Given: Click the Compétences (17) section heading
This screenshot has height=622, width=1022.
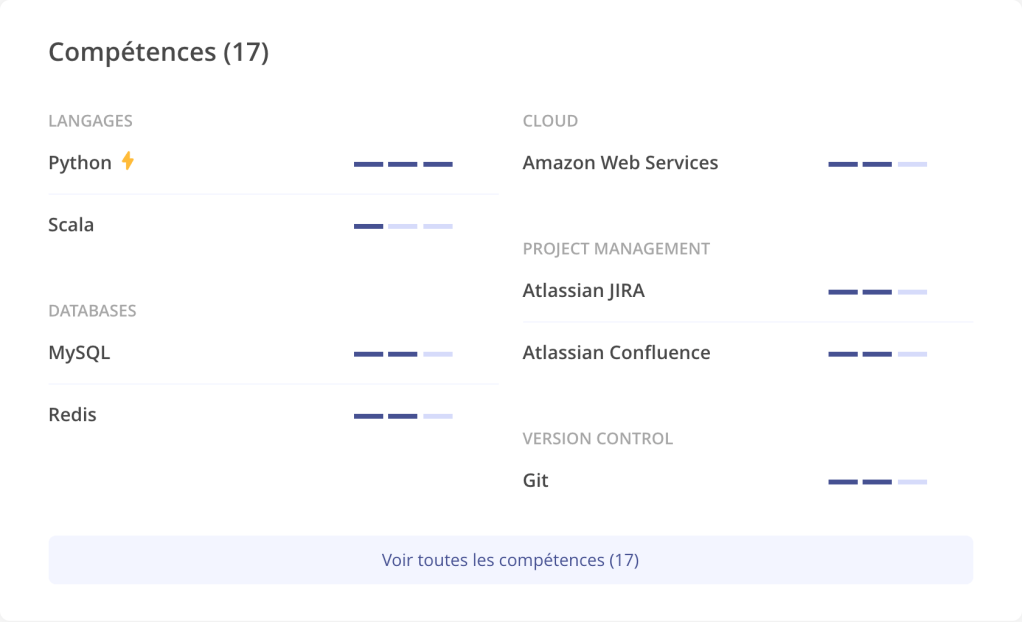Looking at the screenshot, I should coord(158,52).
